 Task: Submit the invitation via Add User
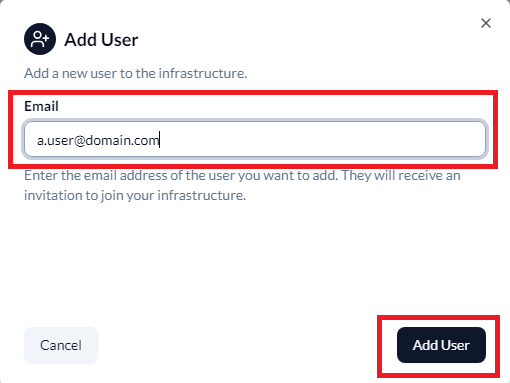click(x=441, y=345)
